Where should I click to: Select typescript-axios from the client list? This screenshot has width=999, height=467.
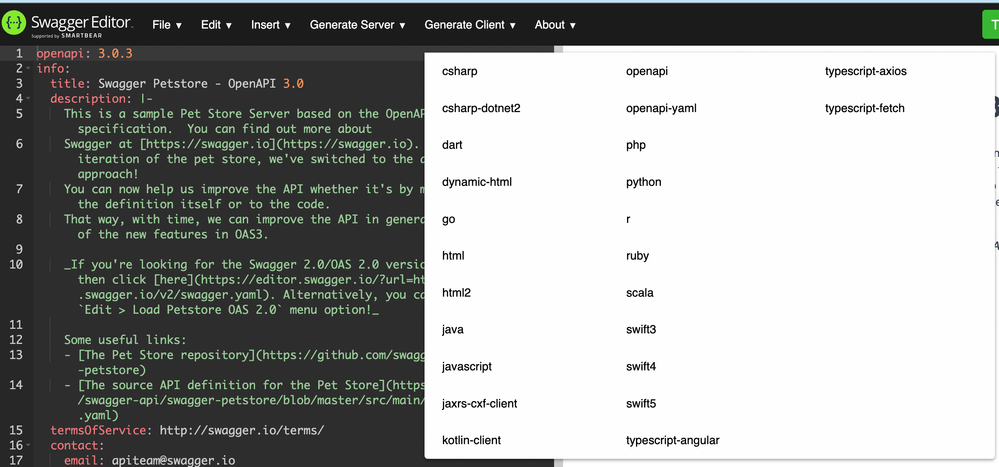[x=865, y=71]
